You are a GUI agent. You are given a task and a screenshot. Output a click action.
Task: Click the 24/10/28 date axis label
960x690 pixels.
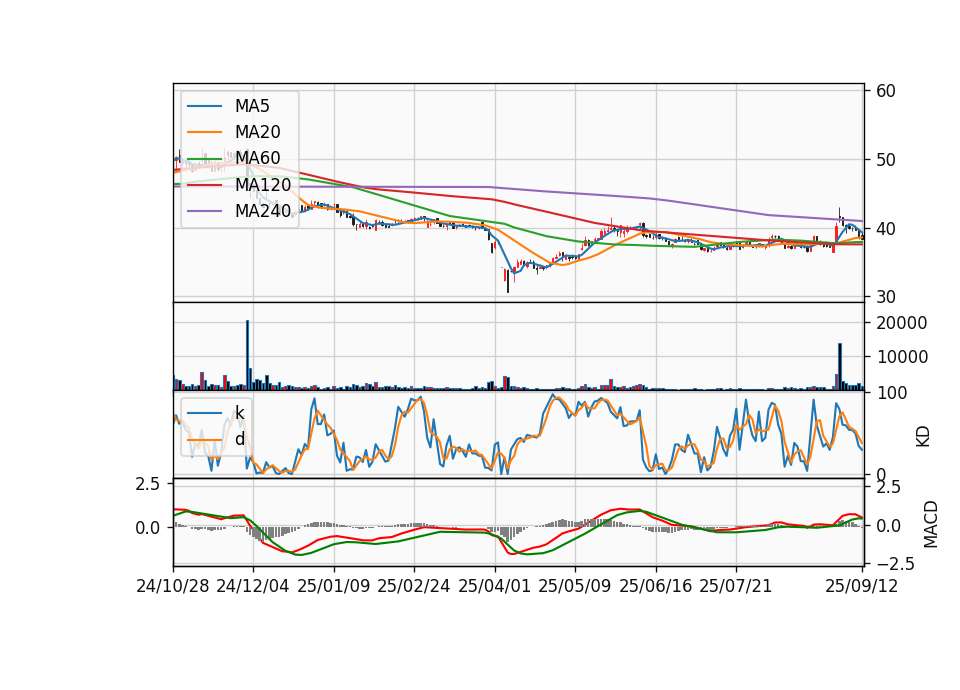[x=173, y=586]
